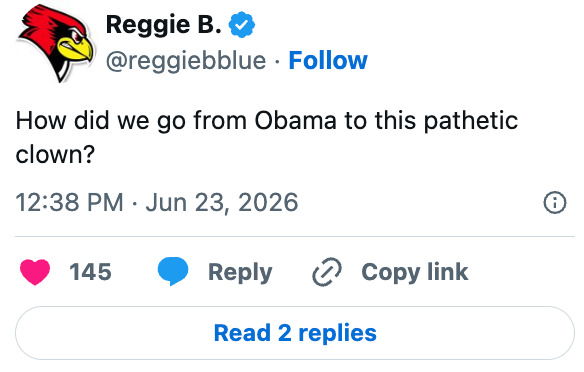Open the circled info icon

[x=555, y=203]
